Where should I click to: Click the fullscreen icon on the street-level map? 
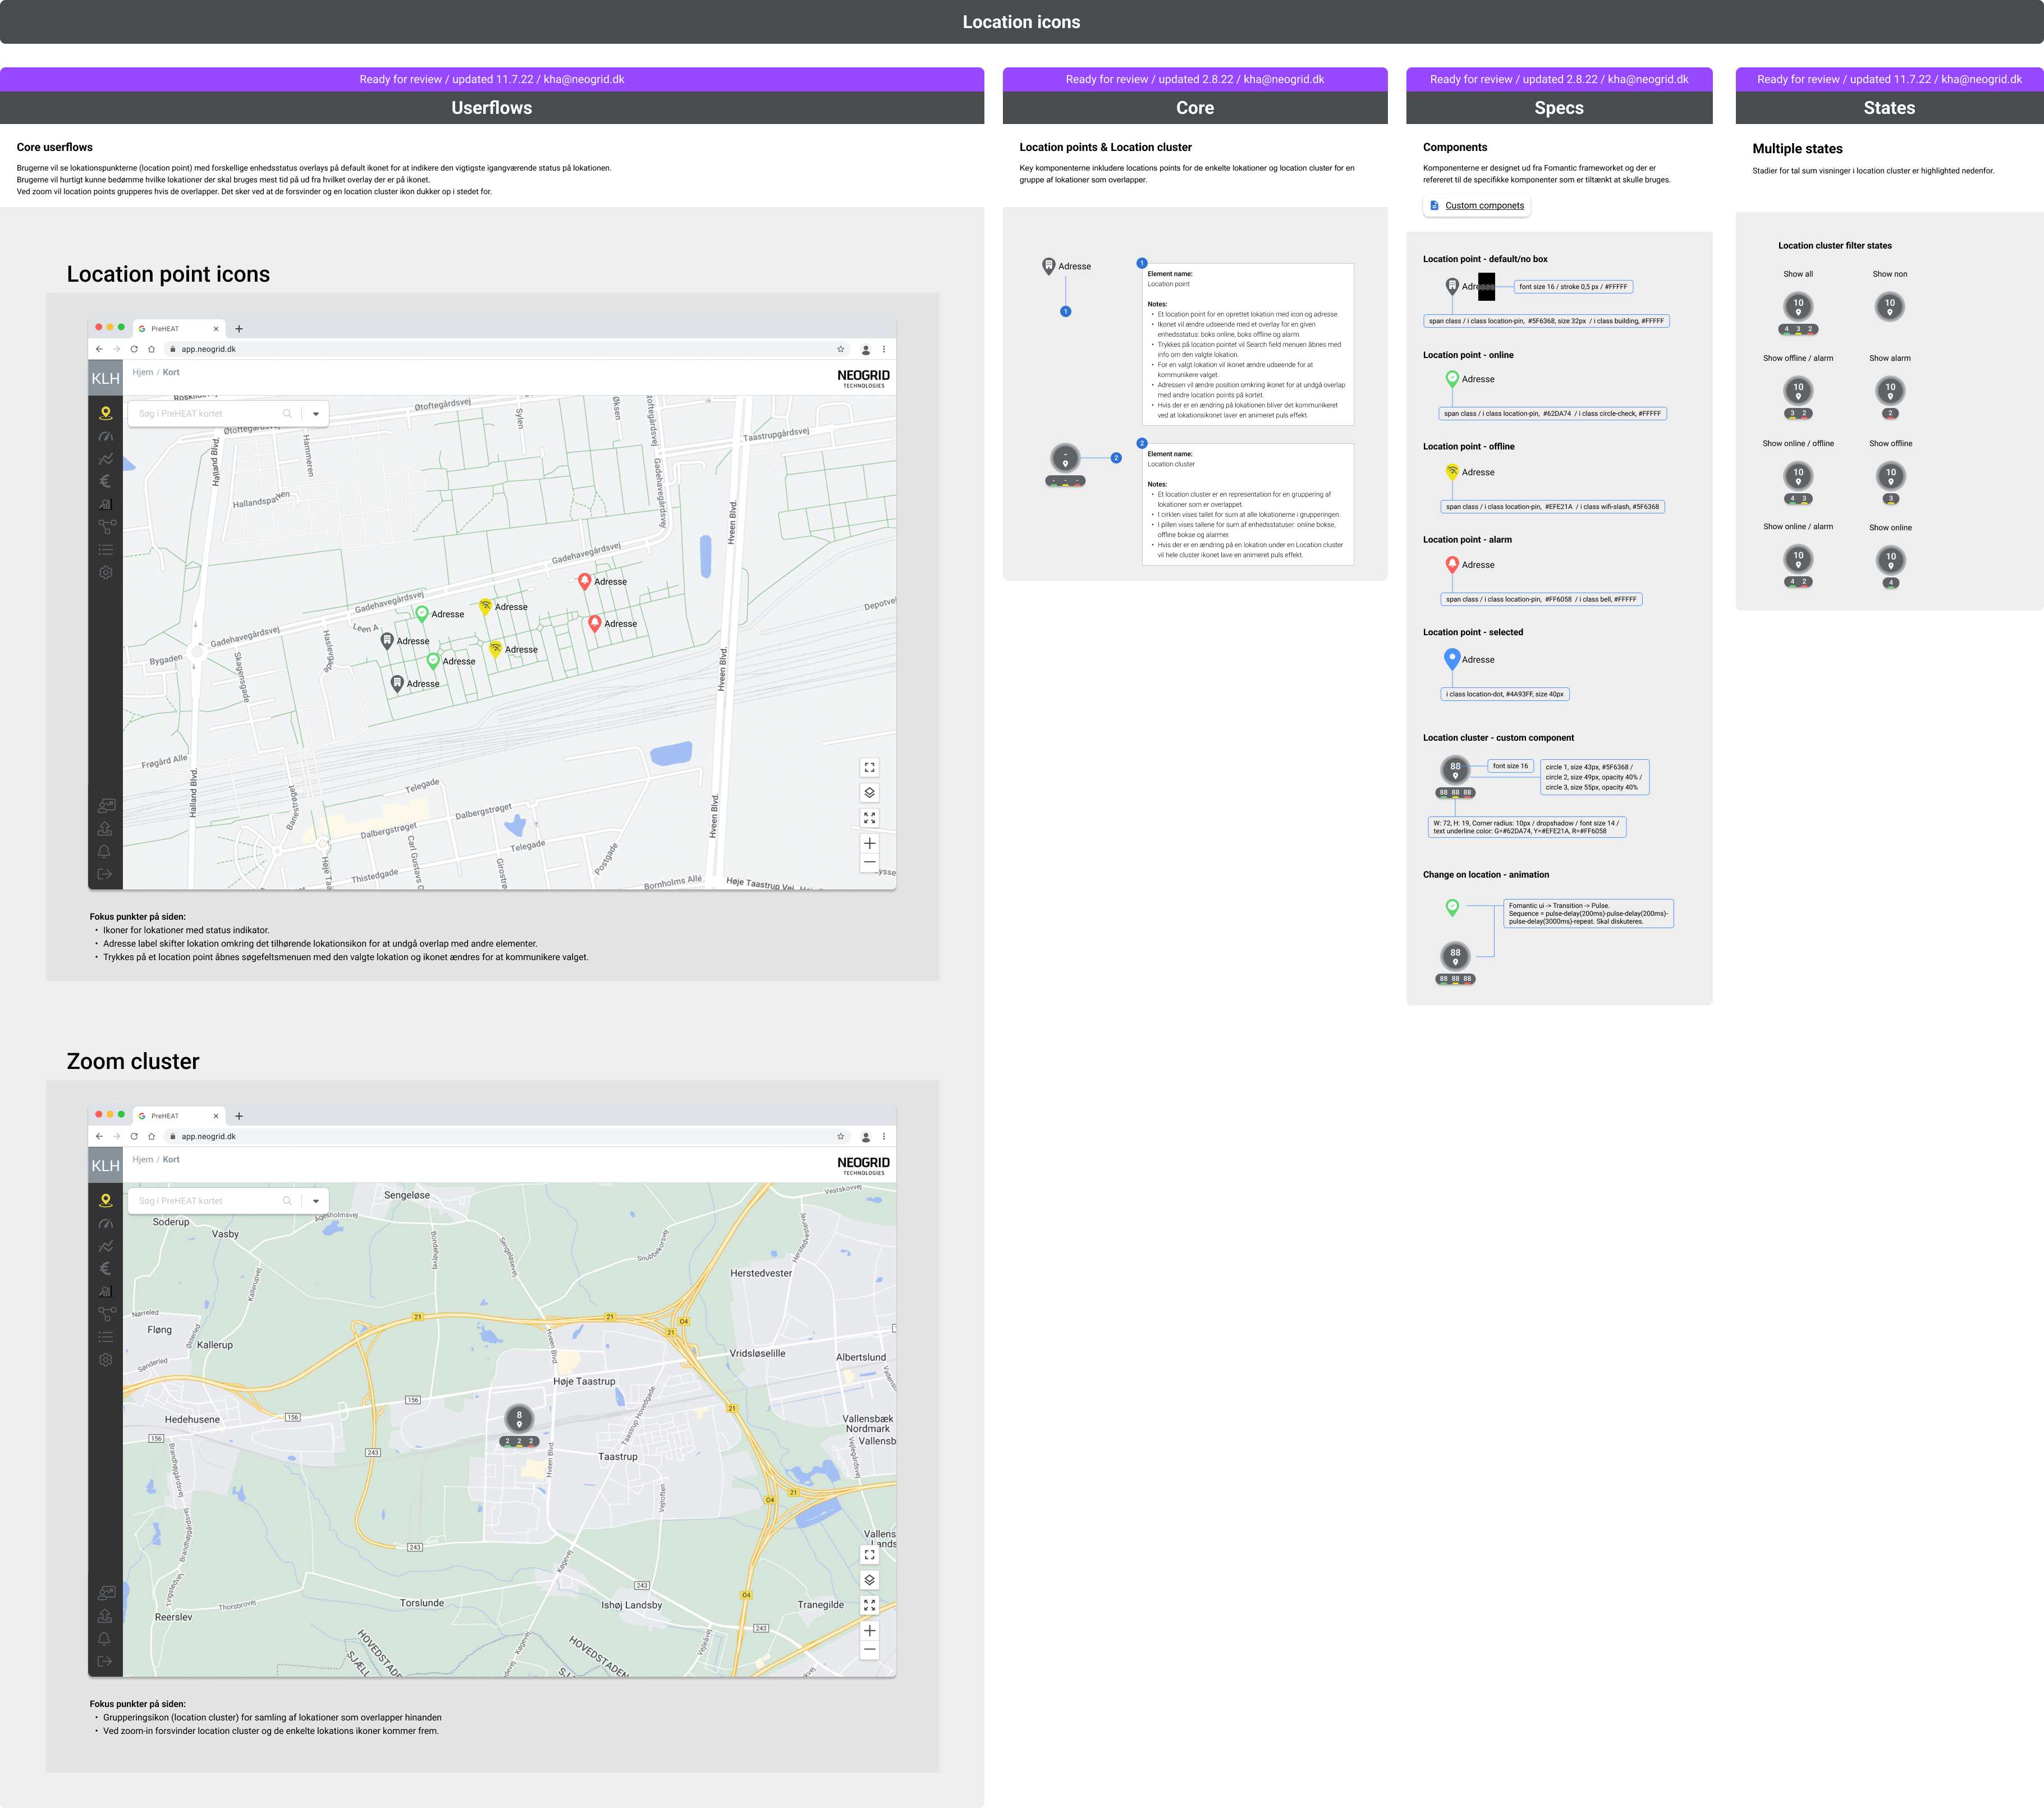point(869,768)
